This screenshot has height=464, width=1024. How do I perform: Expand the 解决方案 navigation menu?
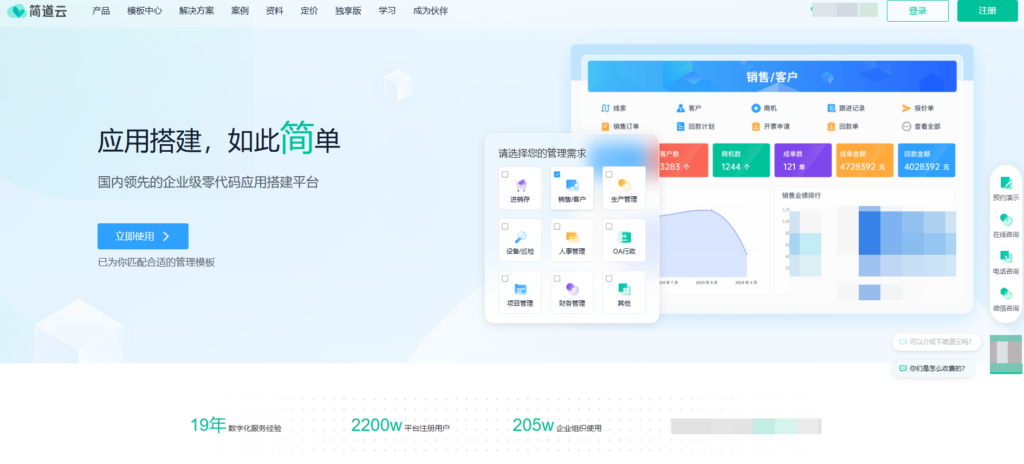[x=196, y=11]
